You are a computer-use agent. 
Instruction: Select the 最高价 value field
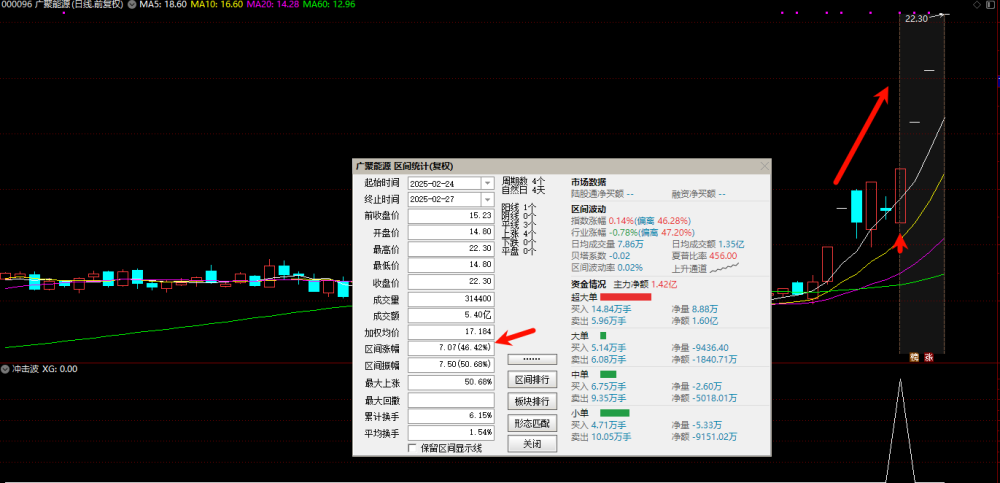451,249
